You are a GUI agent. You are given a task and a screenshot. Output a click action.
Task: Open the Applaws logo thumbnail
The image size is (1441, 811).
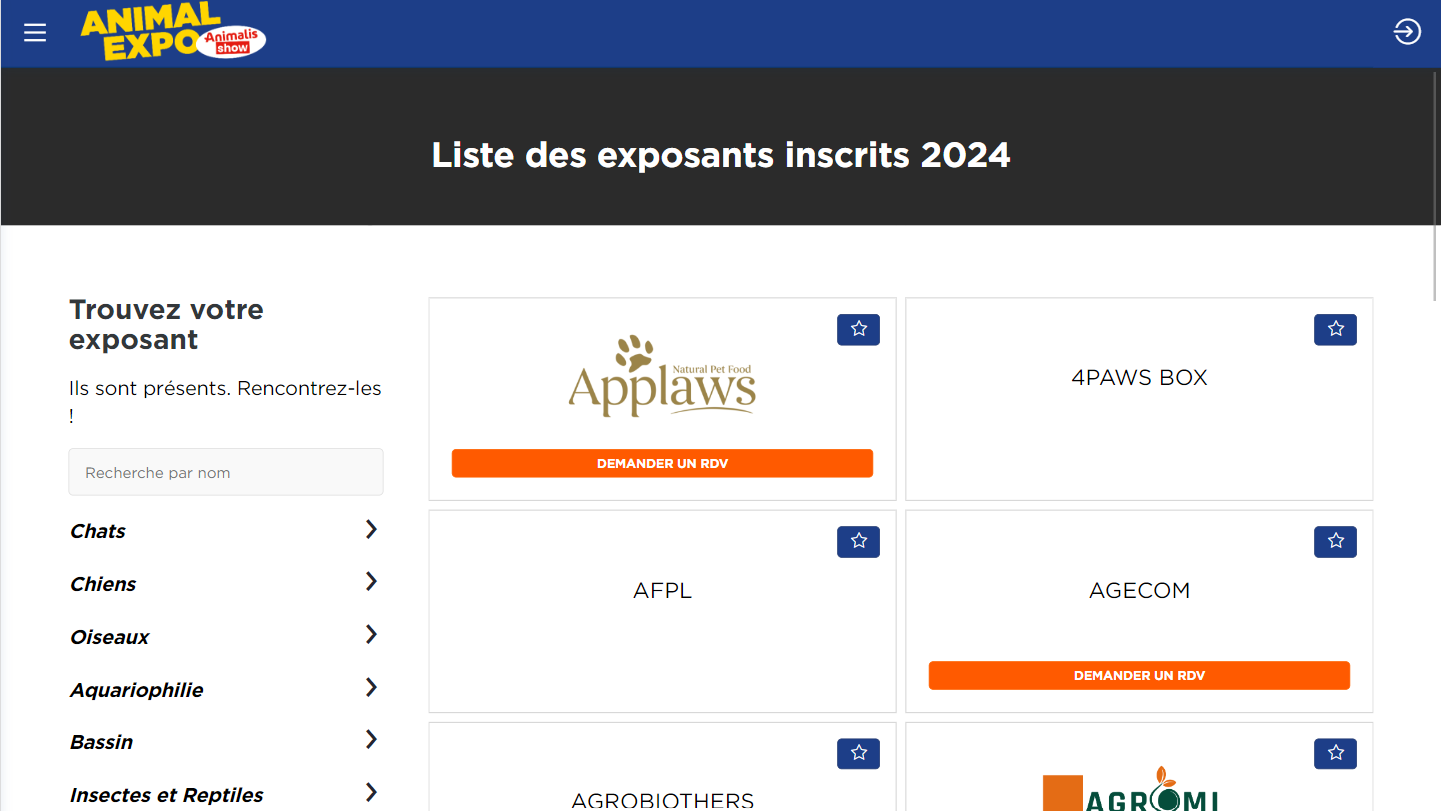[662, 376]
